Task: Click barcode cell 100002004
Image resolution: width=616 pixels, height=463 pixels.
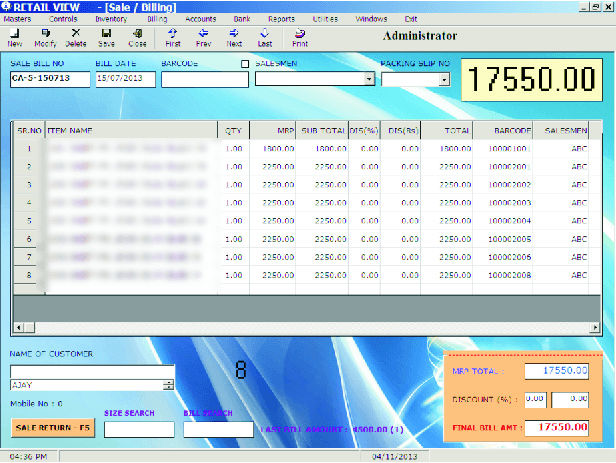Action: coord(502,221)
